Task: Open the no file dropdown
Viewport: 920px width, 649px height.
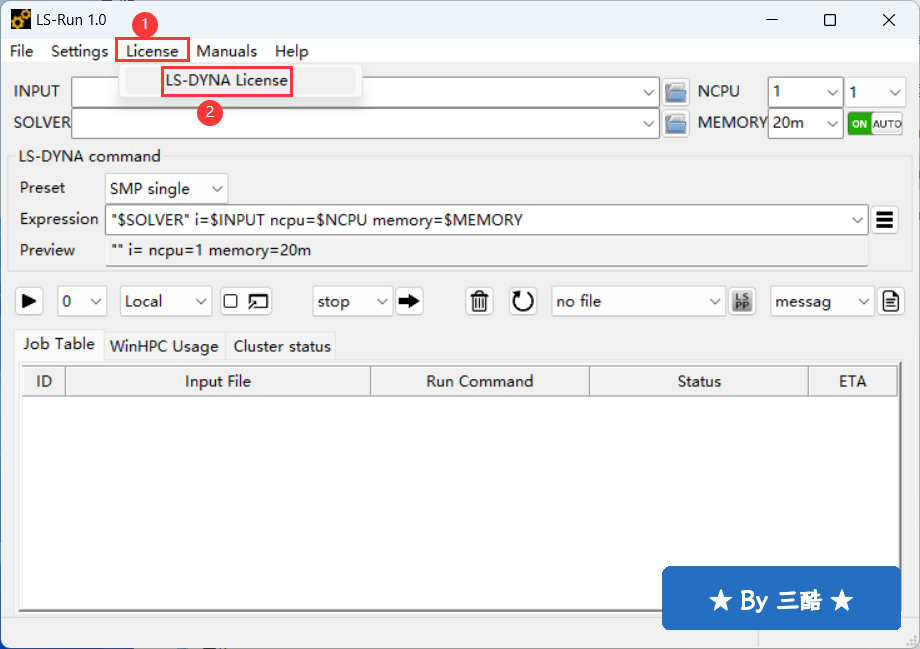Action: pyautogui.click(x=638, y=302)
